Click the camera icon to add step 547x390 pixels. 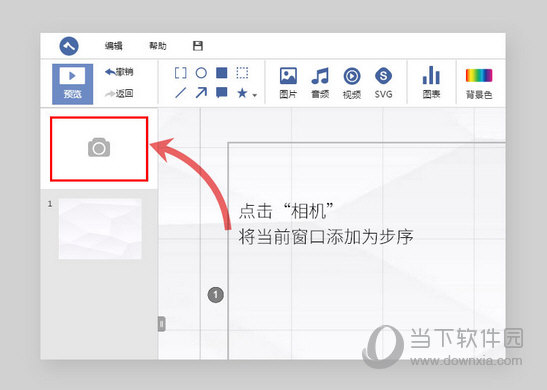click(99, 148)
